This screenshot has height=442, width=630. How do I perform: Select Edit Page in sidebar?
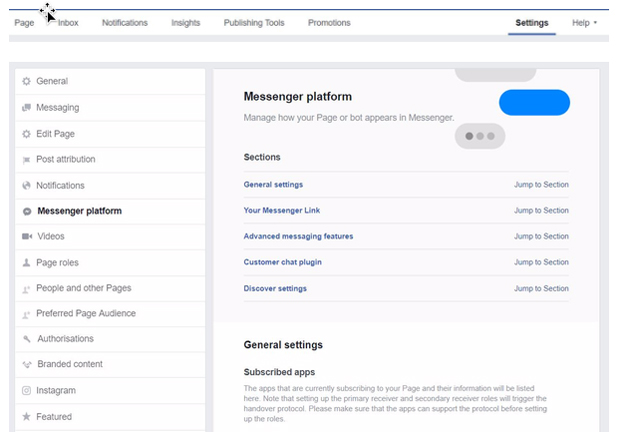coord(110,134)
